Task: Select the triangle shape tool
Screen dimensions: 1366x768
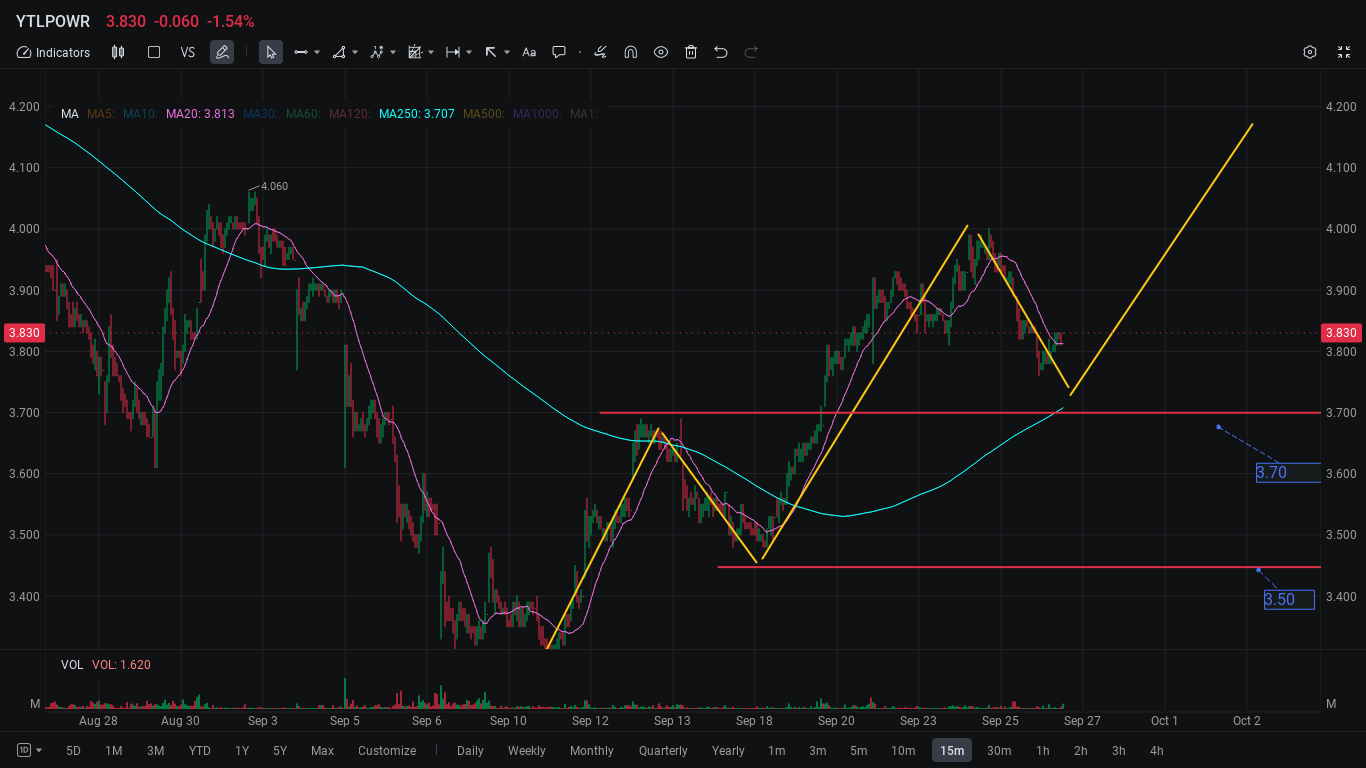Action: 340,52
